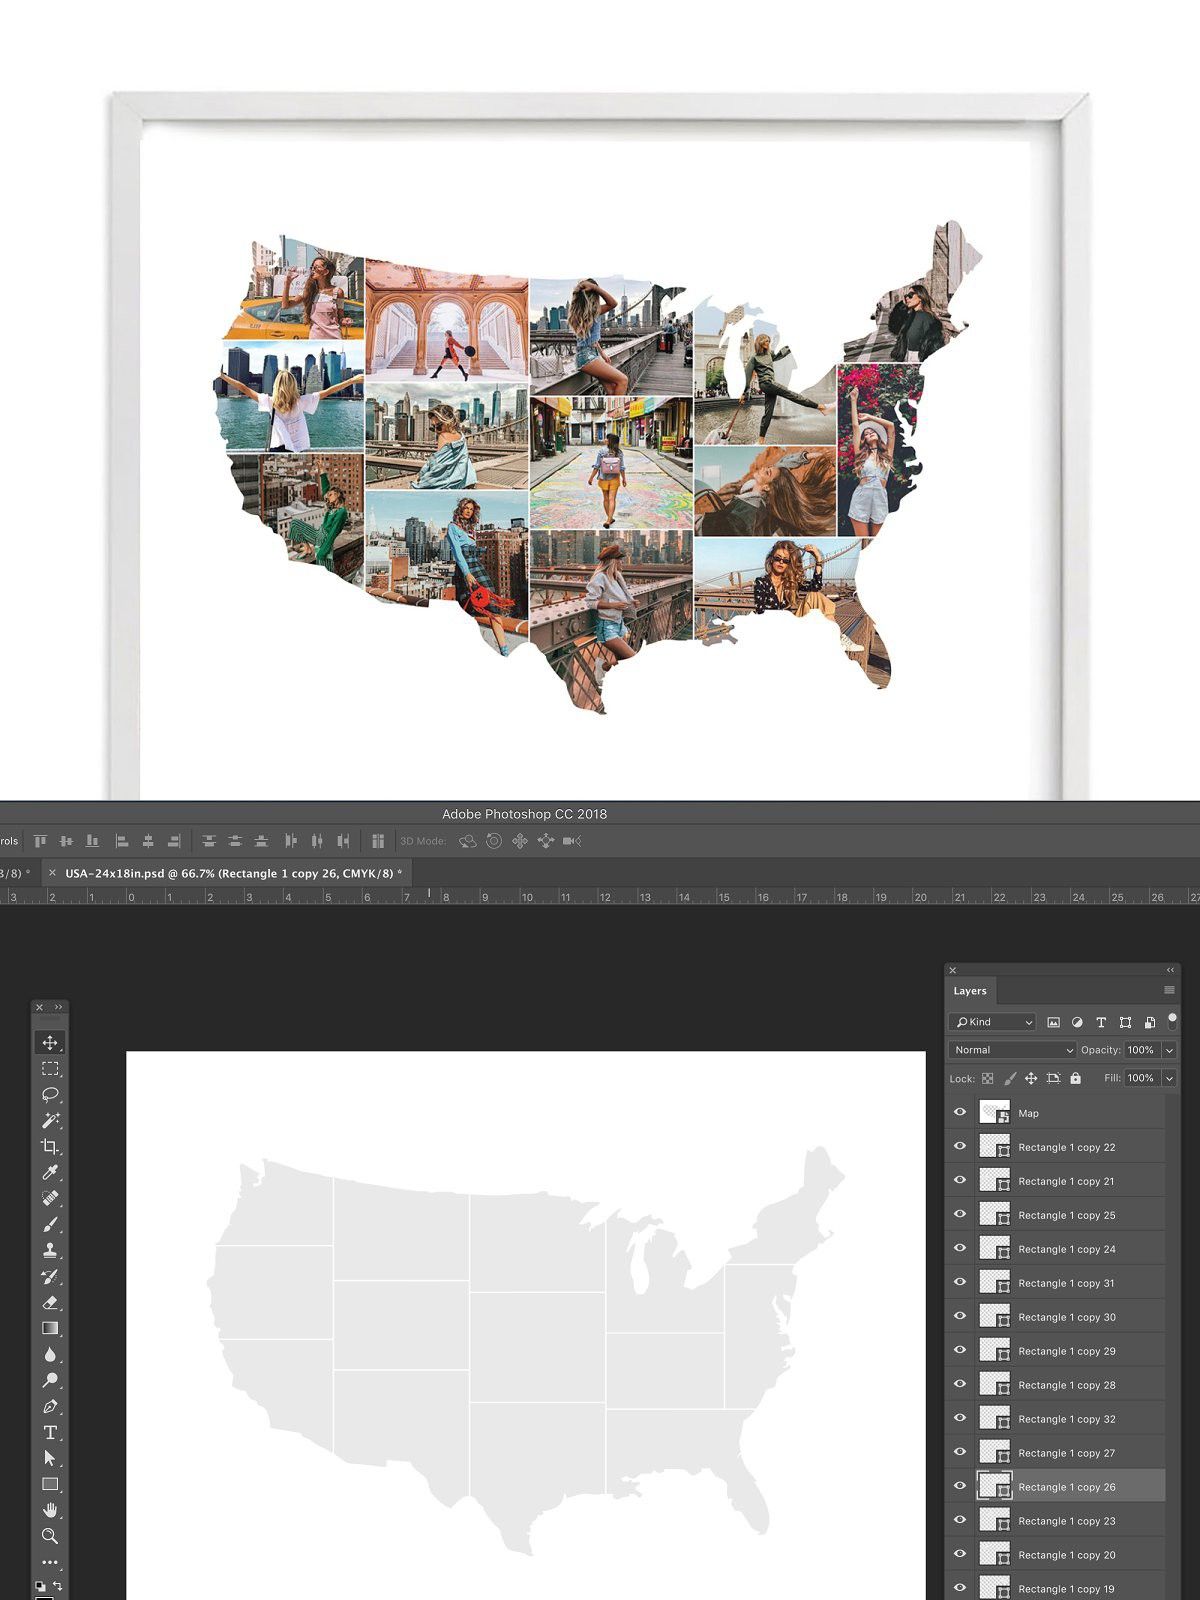Viewport: 1200px width, 1600px height.
Task: Hide the Rectangle 1 copy 22 layer
Action: pos(960,1146)
